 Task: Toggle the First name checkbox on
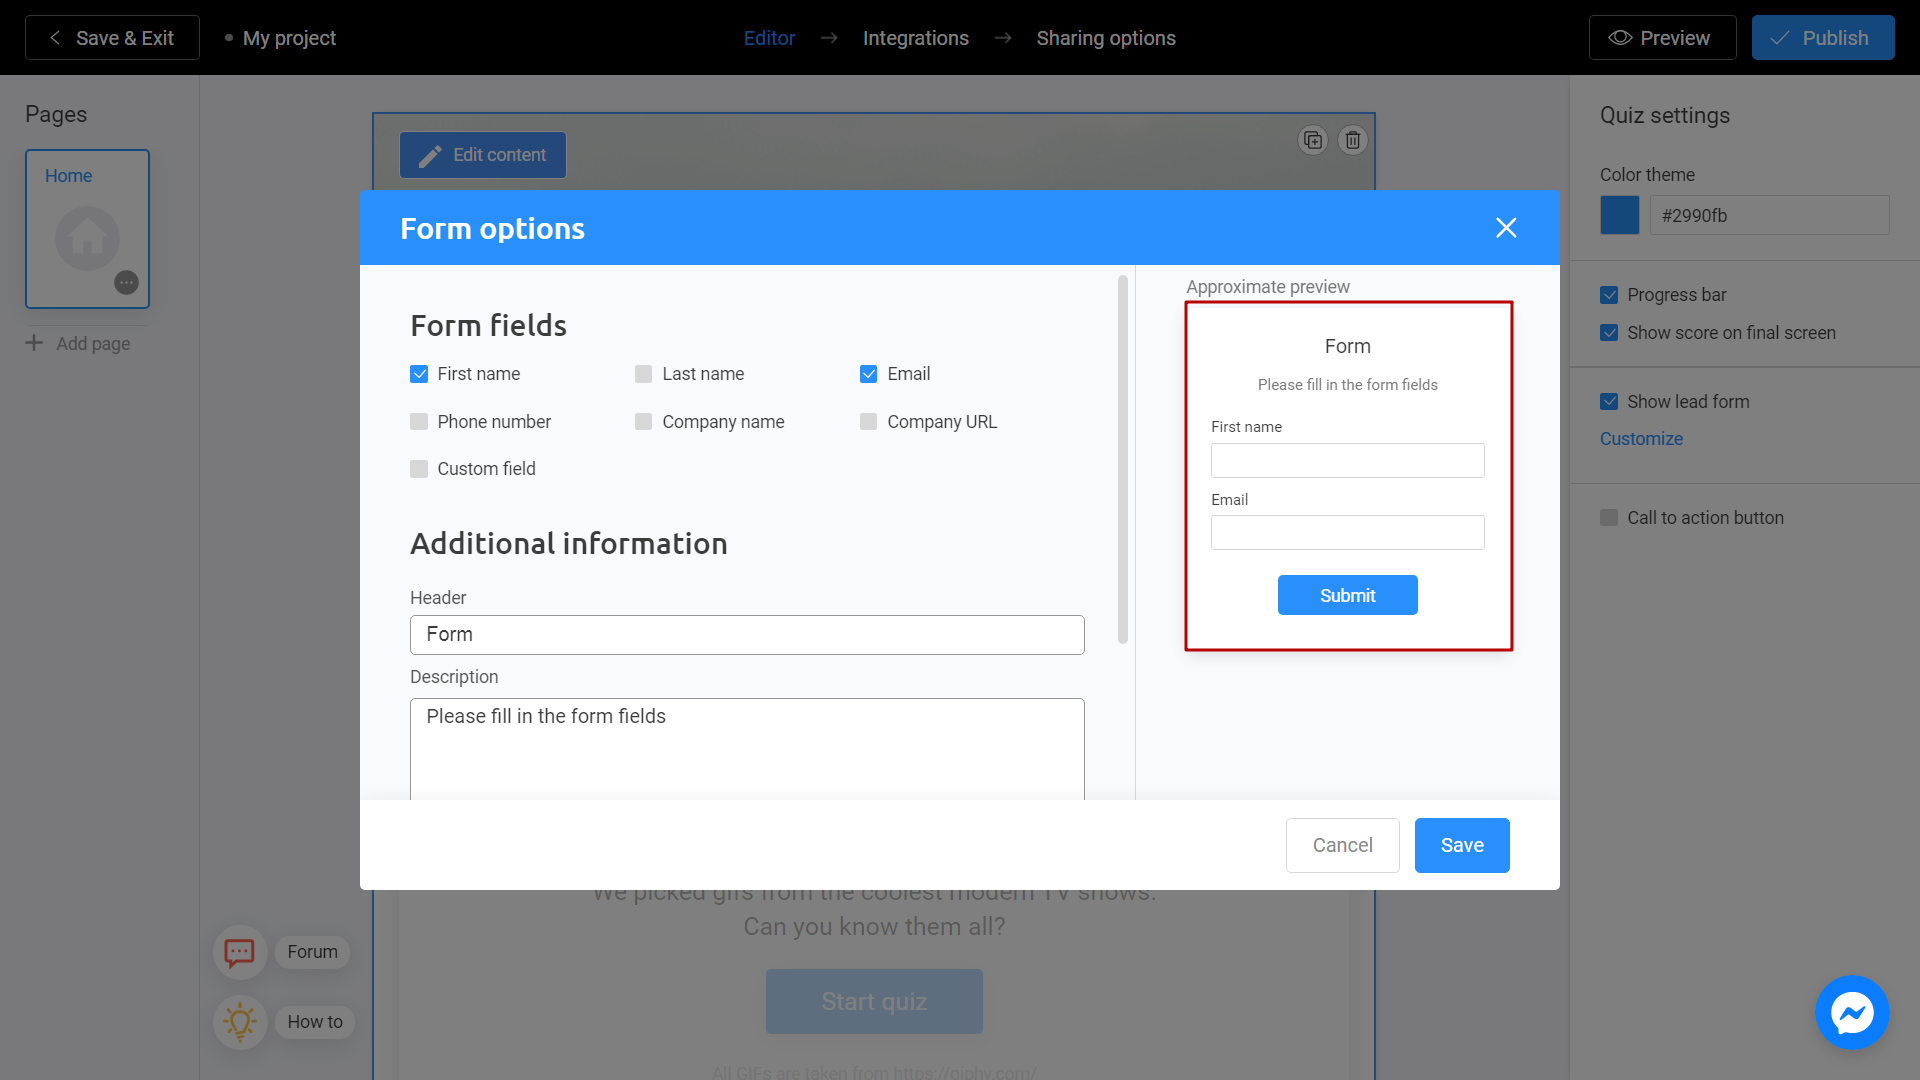(x=419, y=373)
